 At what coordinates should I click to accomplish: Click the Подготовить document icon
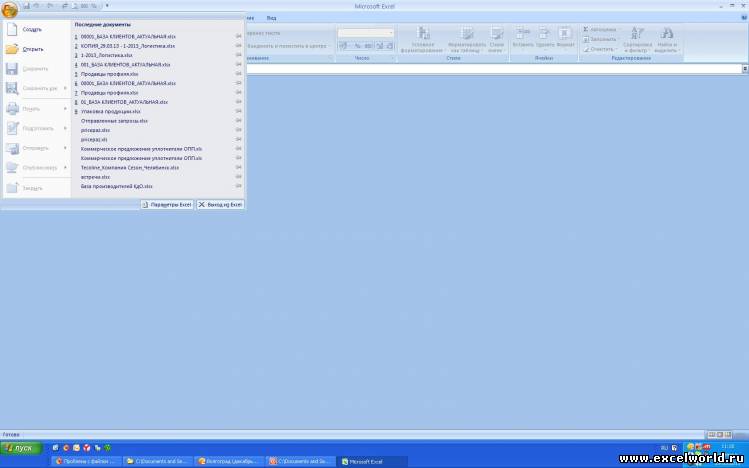12,128
